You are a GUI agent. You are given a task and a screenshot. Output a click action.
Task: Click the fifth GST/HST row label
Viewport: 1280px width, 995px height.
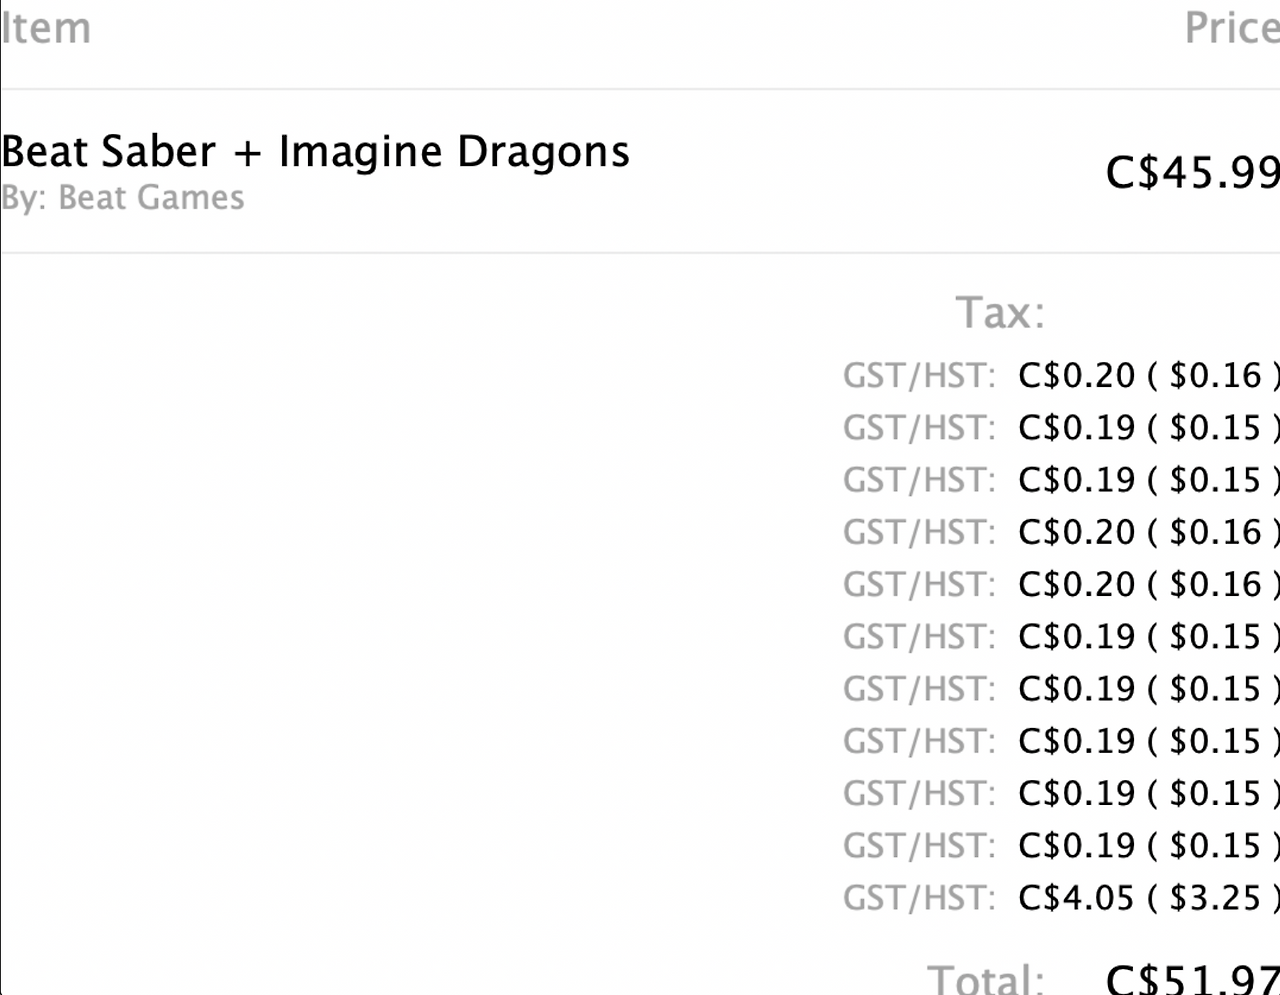[x=919, y=584]
